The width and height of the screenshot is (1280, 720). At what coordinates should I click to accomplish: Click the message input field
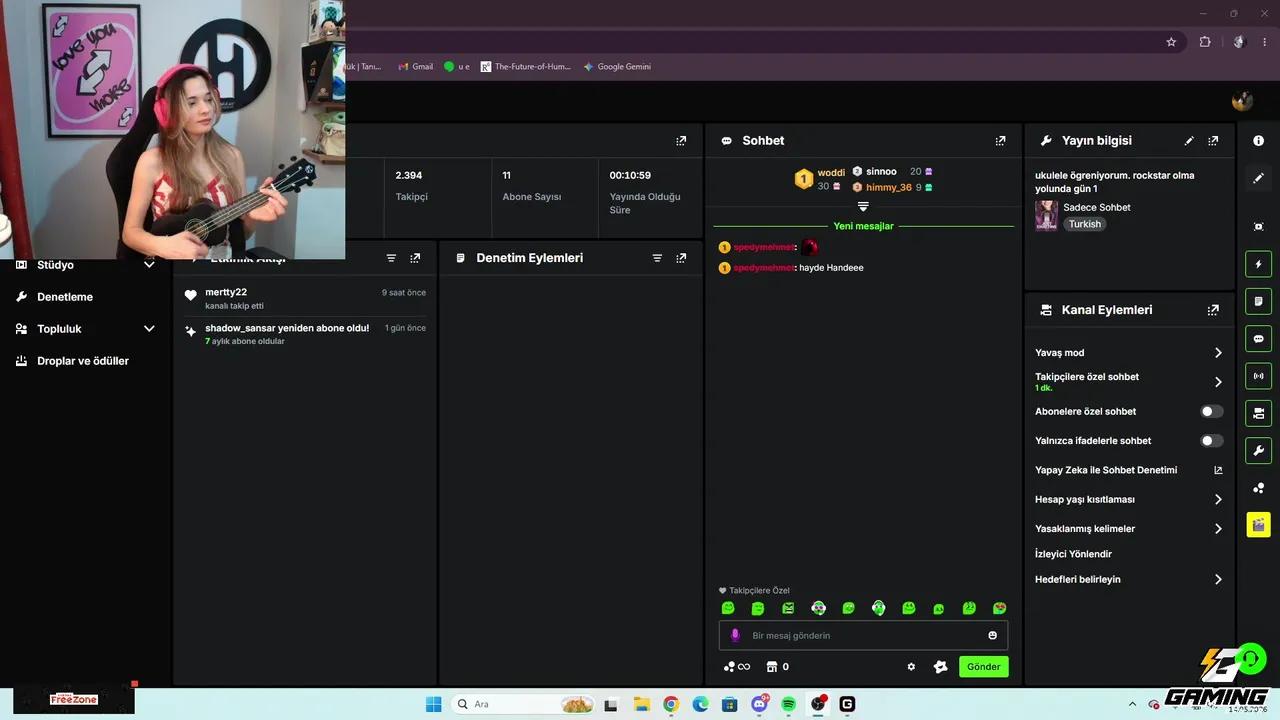[x=863, y=635]
